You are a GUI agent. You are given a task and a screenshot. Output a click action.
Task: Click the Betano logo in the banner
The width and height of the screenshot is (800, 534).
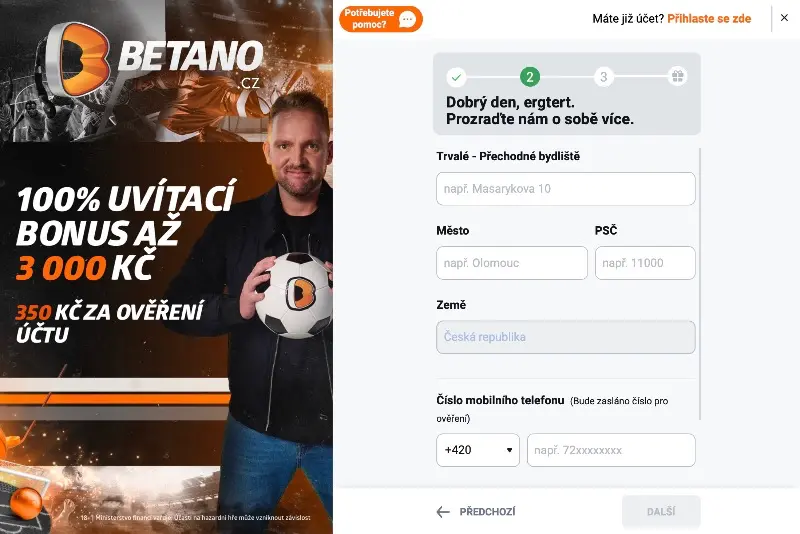pos(154,59)
